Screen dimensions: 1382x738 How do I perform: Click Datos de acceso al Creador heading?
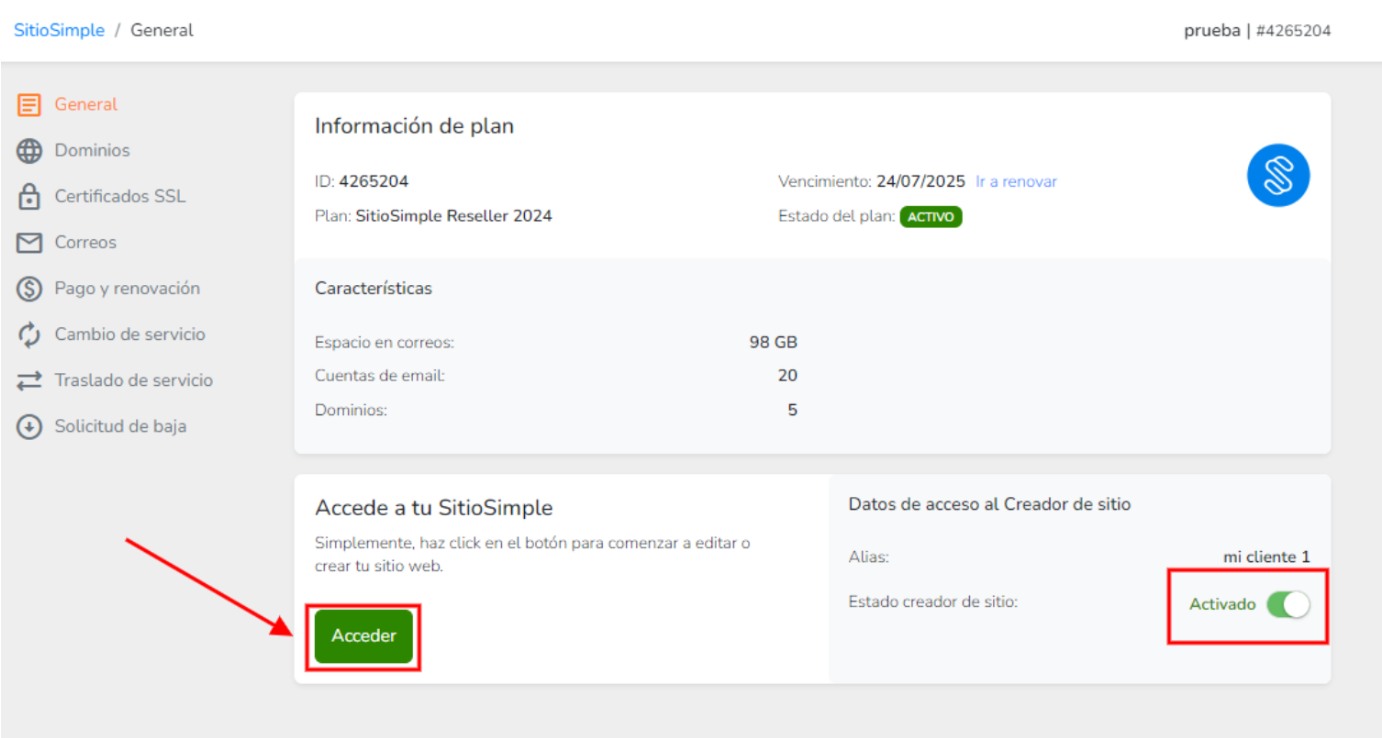point(990,504)
